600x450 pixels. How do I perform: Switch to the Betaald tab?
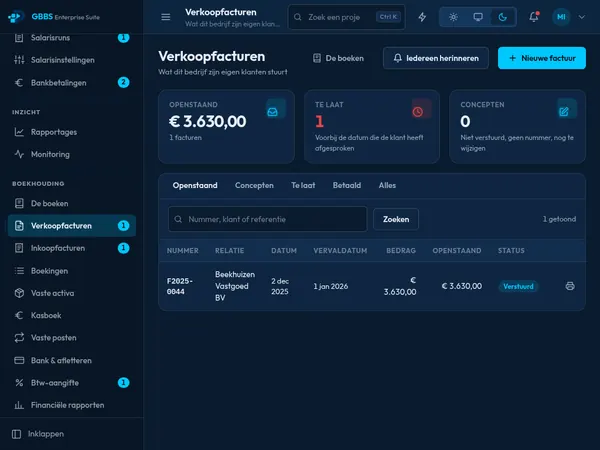coord(347,186)
